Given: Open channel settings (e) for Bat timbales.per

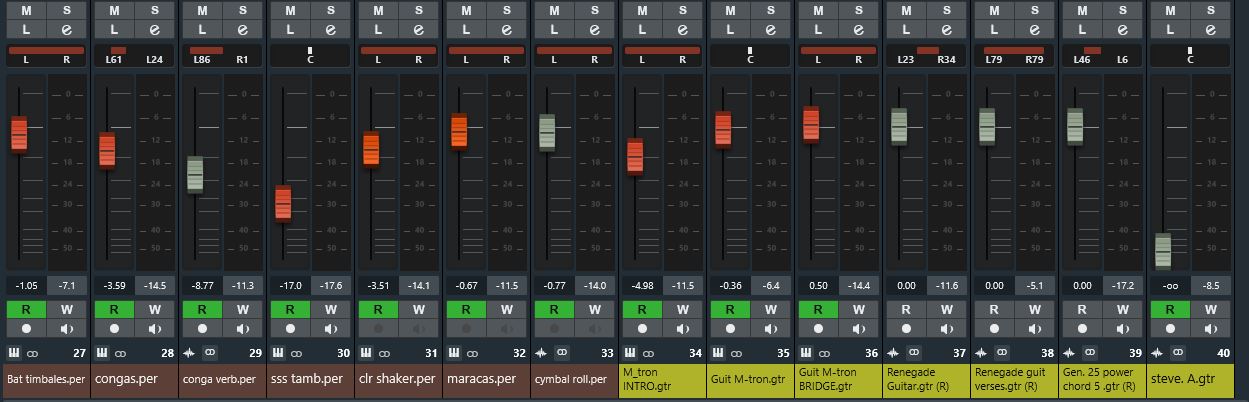Looking at the screenshot, I should click(66, 29).
